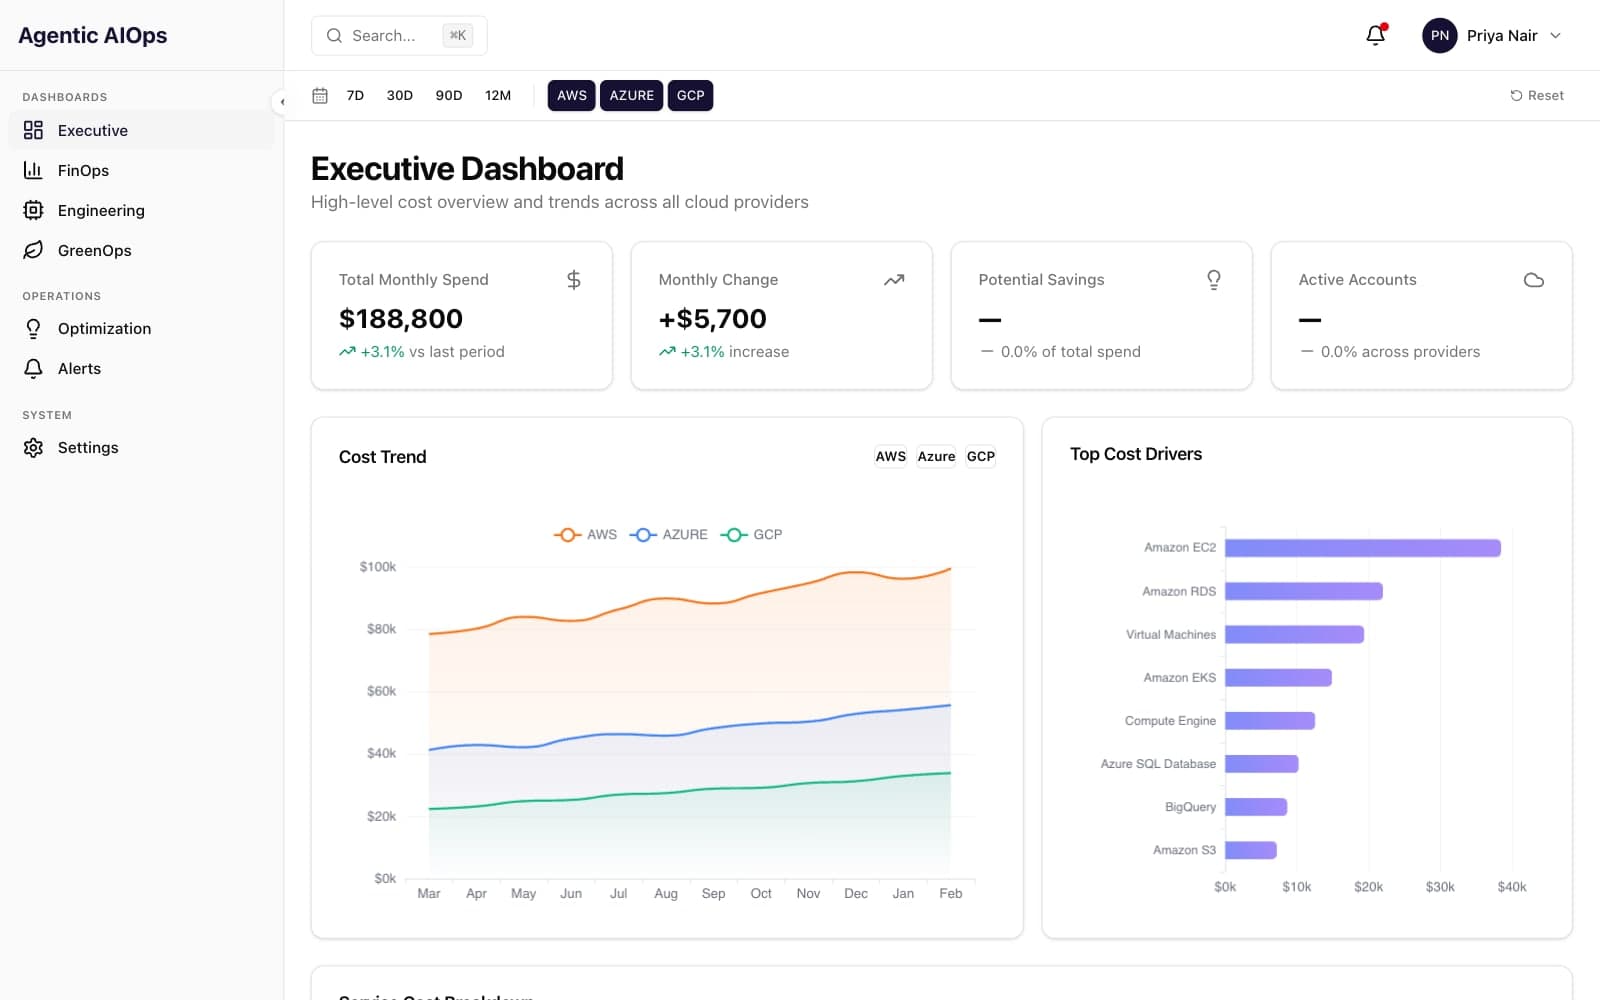Reset the dashboard filters

[x=1537, y=95]
